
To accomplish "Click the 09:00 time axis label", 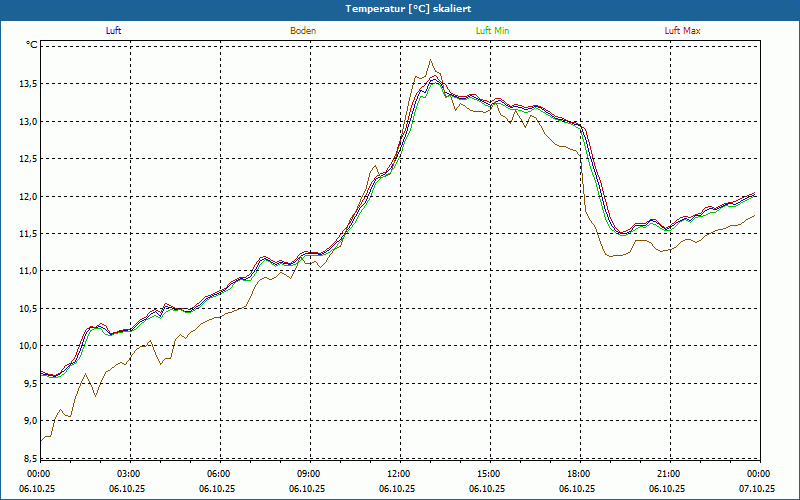I will pyautogui.click(x=309, y=474).
